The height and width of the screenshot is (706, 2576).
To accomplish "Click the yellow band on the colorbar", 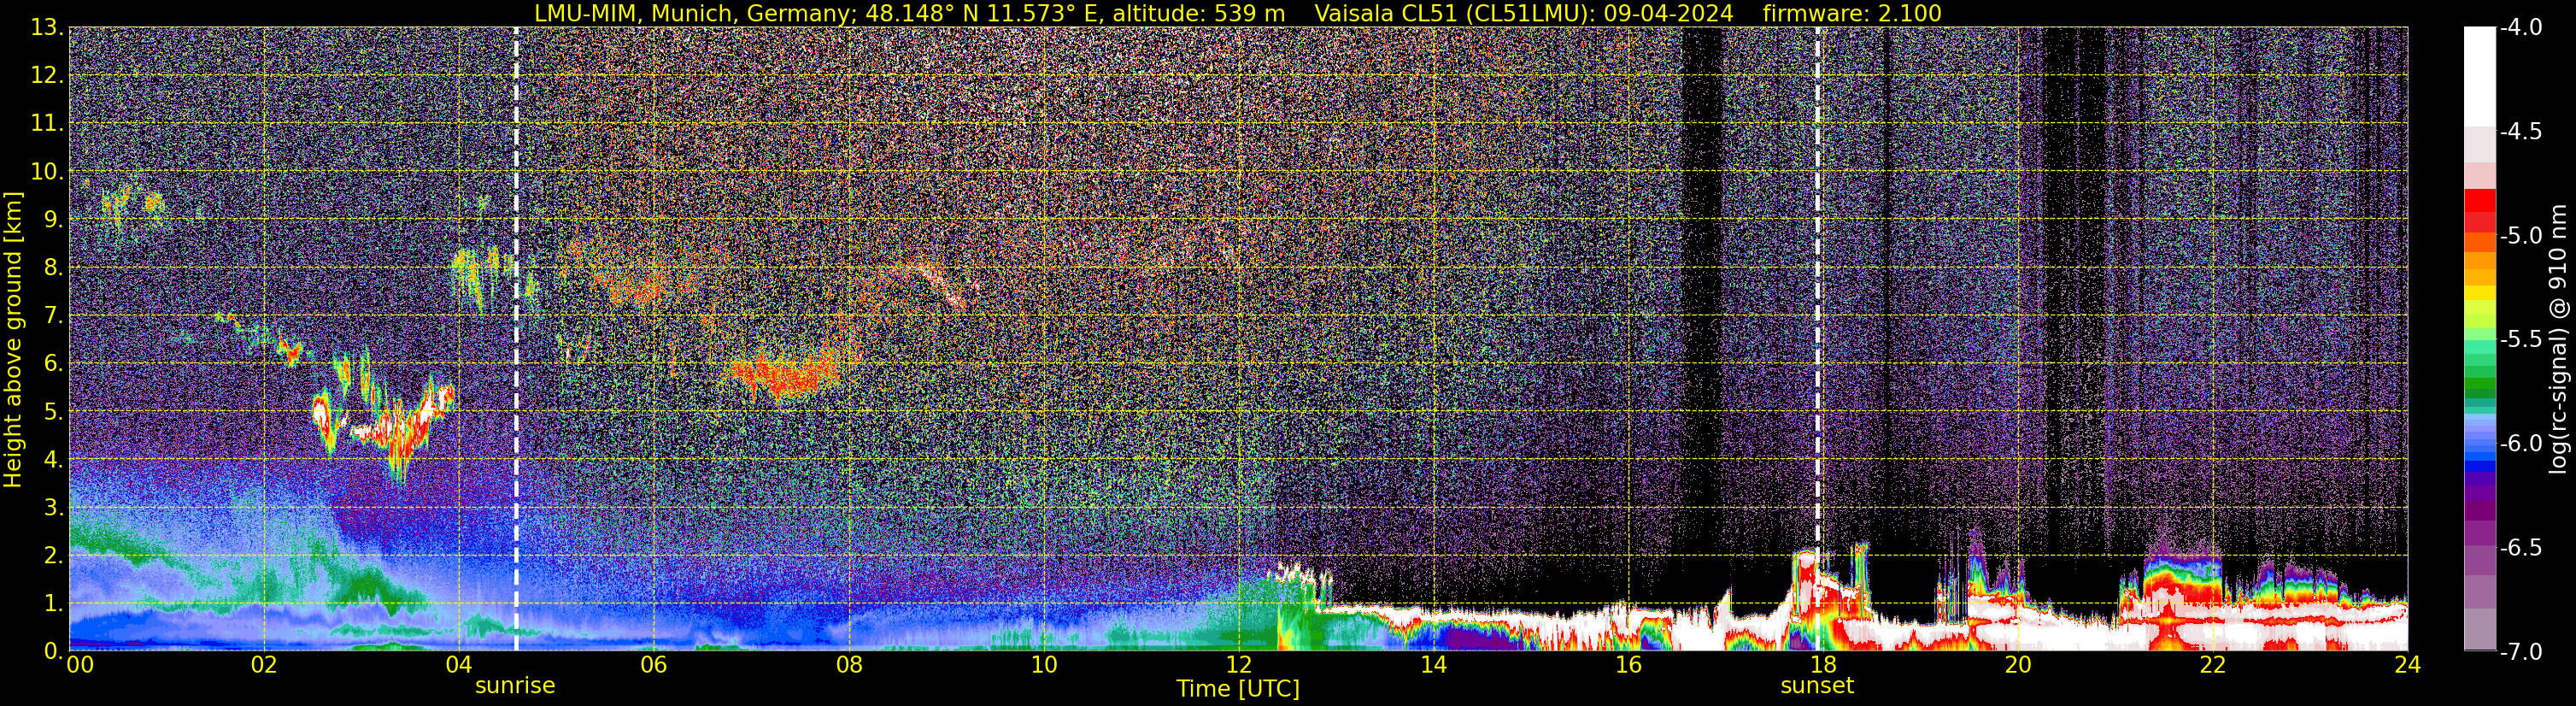I will click(x=2480, y=295).
